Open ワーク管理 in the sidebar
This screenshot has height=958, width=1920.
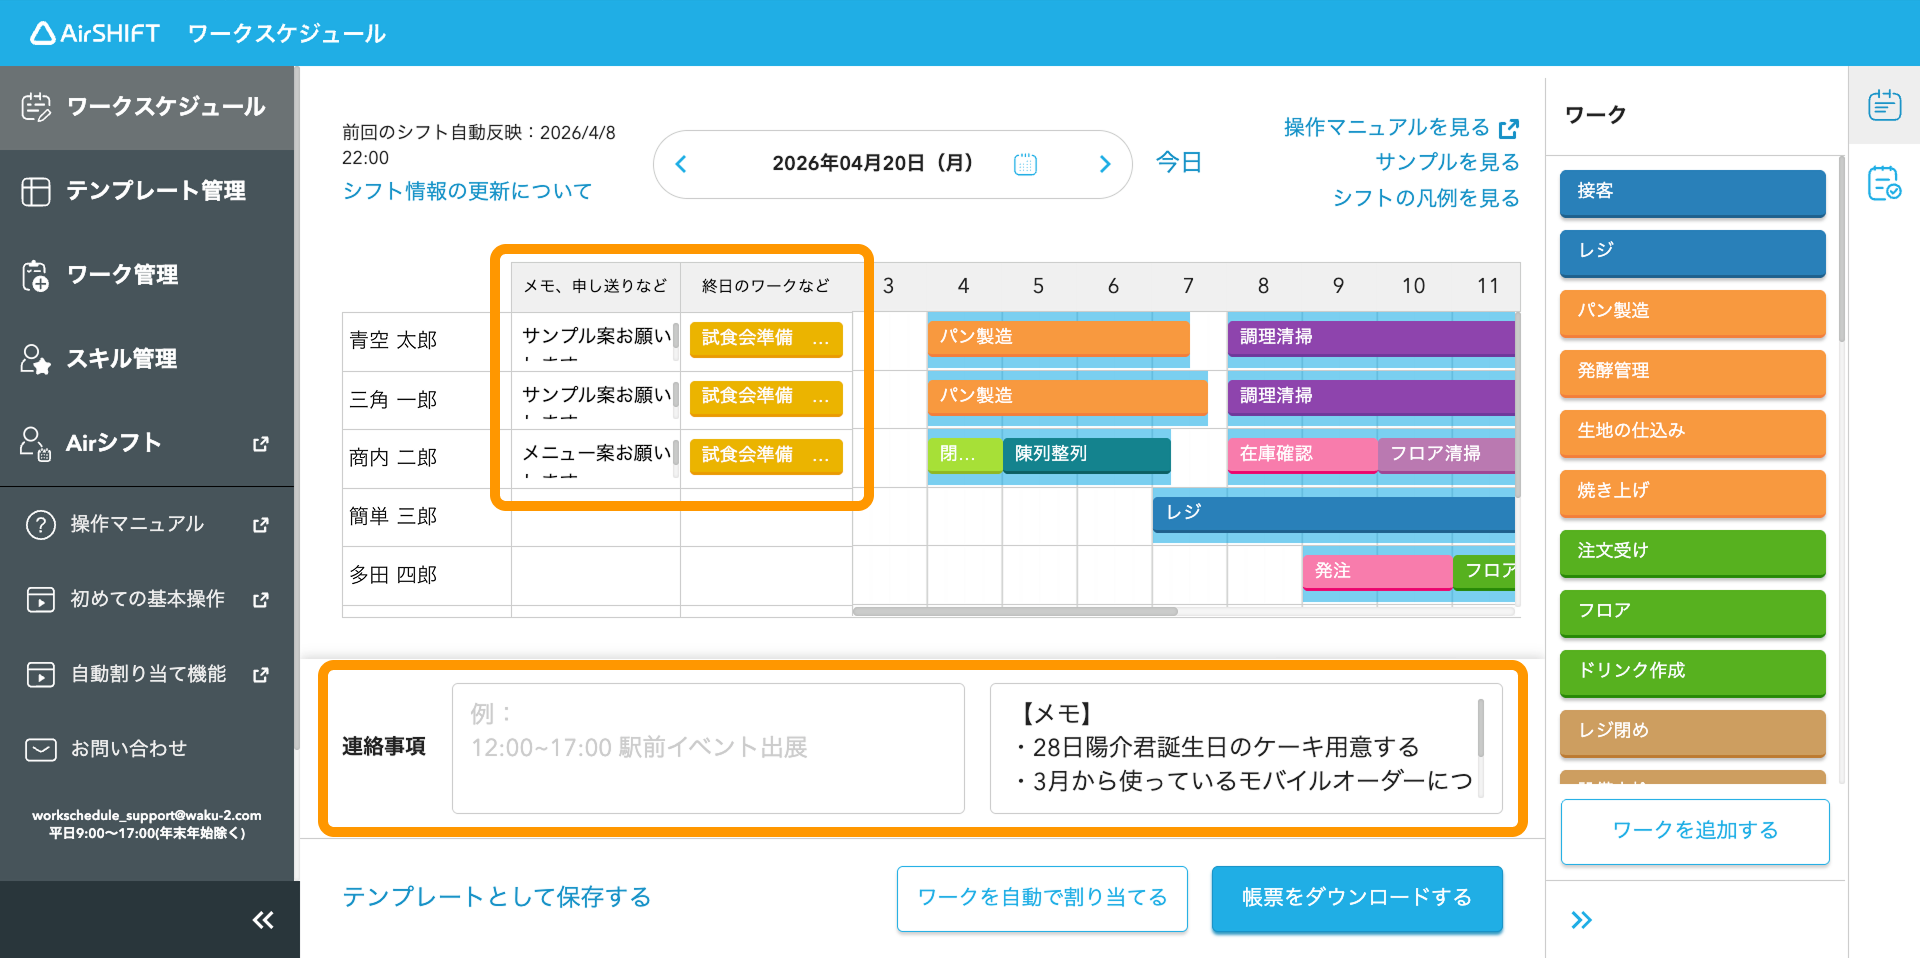[x=147, y=275]
